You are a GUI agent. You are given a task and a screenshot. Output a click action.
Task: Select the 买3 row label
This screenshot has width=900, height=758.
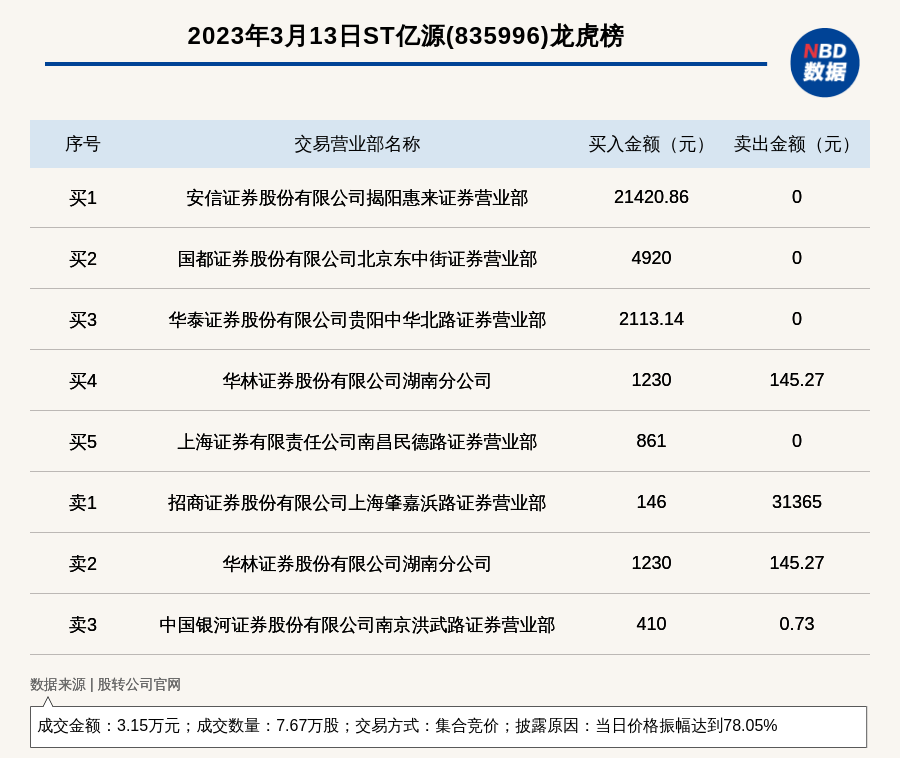coord(83,320)
